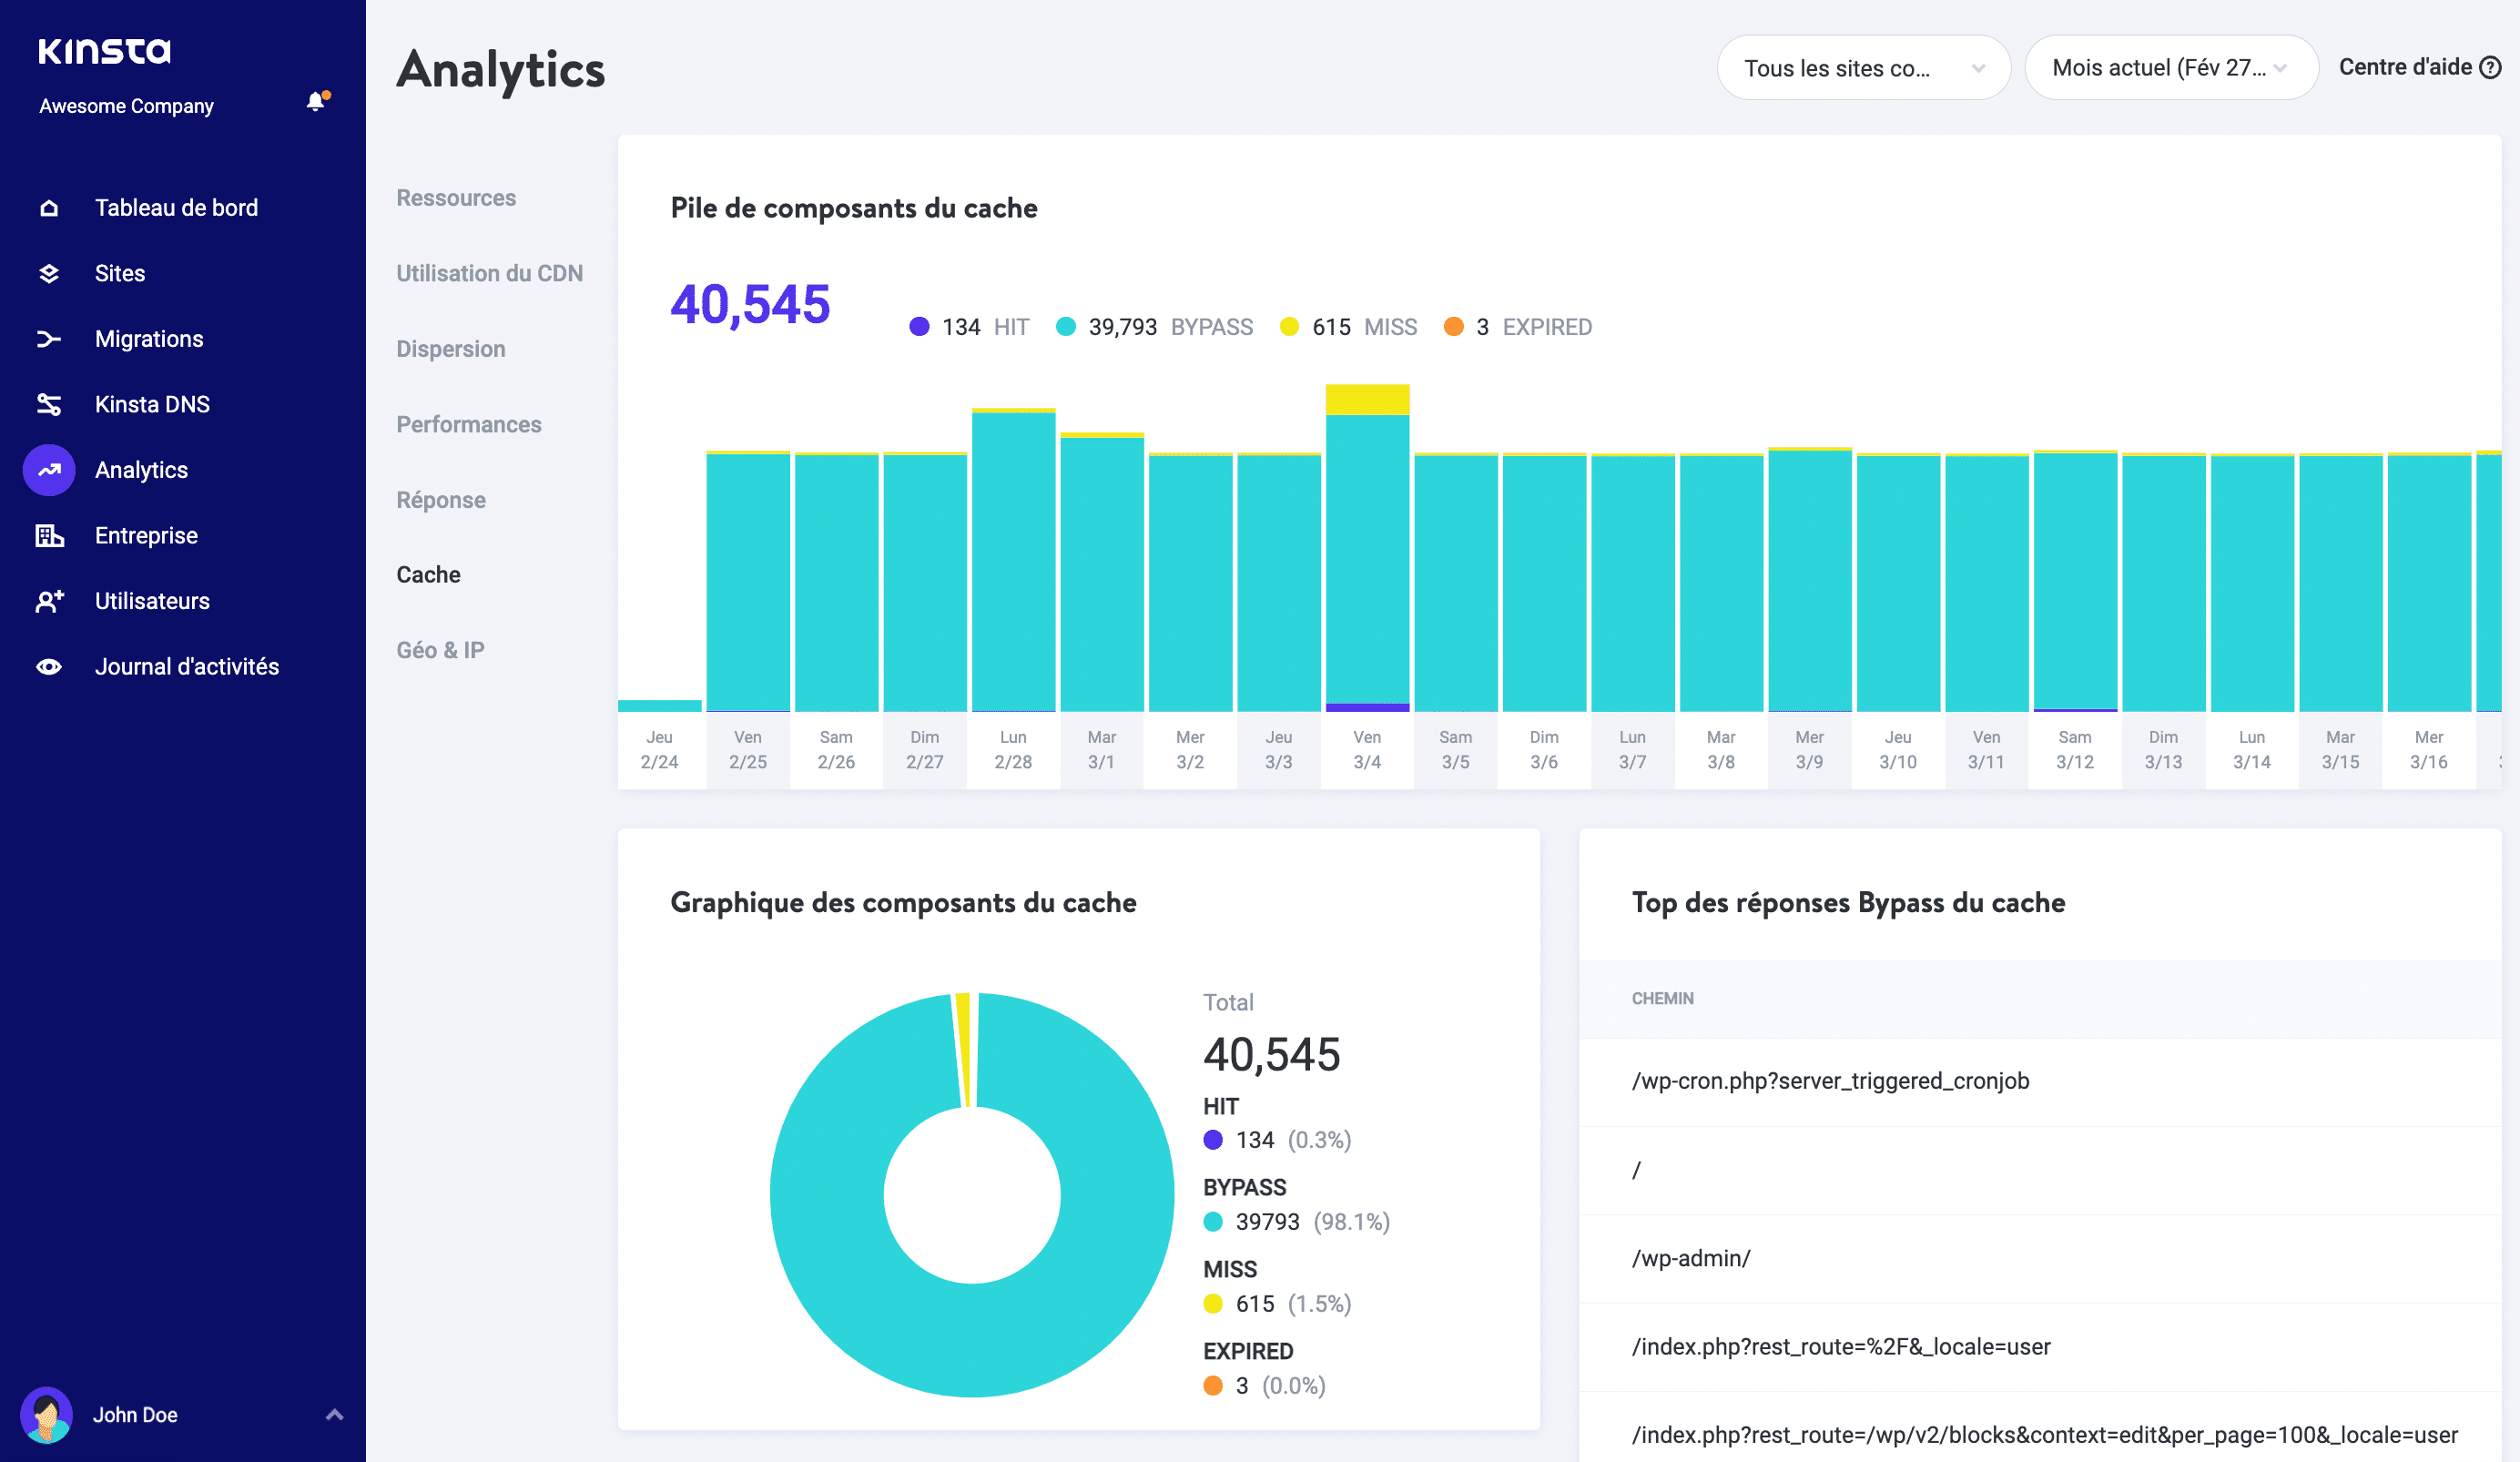Select the Cache tab in Analytics
Image resolution: width=2520 pixels, height=1462 pixels.
point(426,573)
